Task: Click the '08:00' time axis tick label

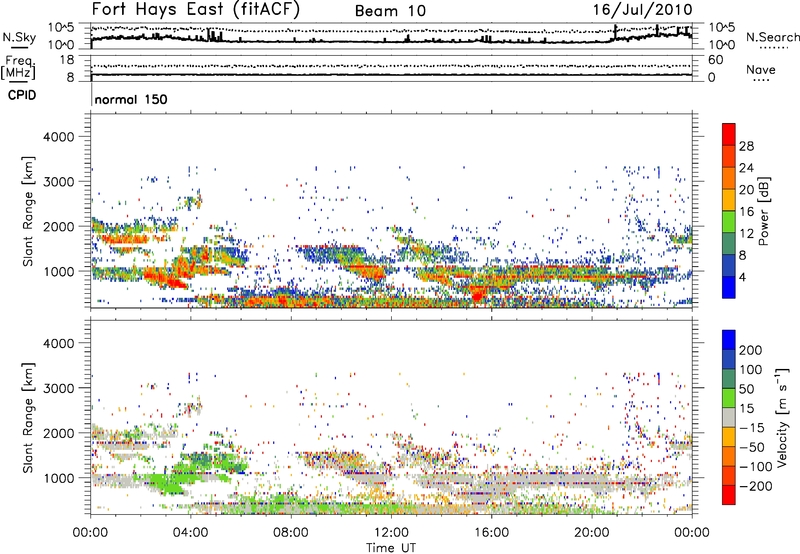Action: point(291,533)
